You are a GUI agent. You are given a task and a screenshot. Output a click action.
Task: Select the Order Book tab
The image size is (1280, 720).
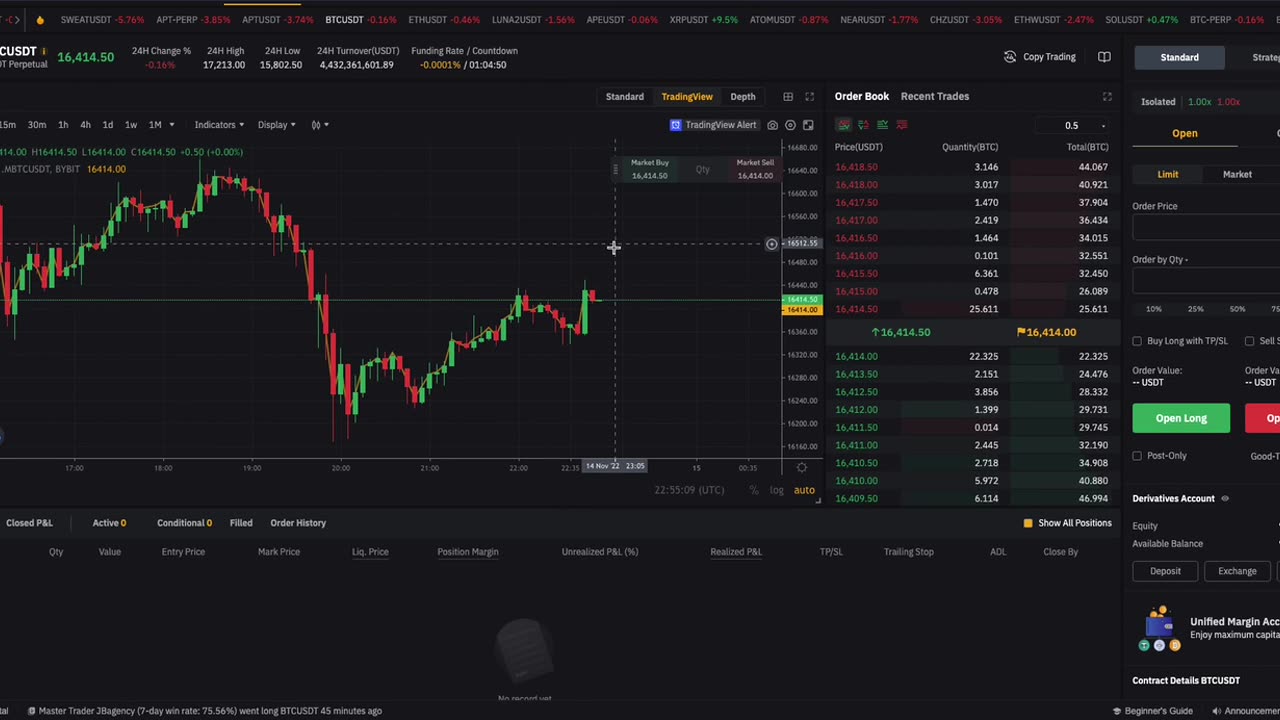[862, 96]
